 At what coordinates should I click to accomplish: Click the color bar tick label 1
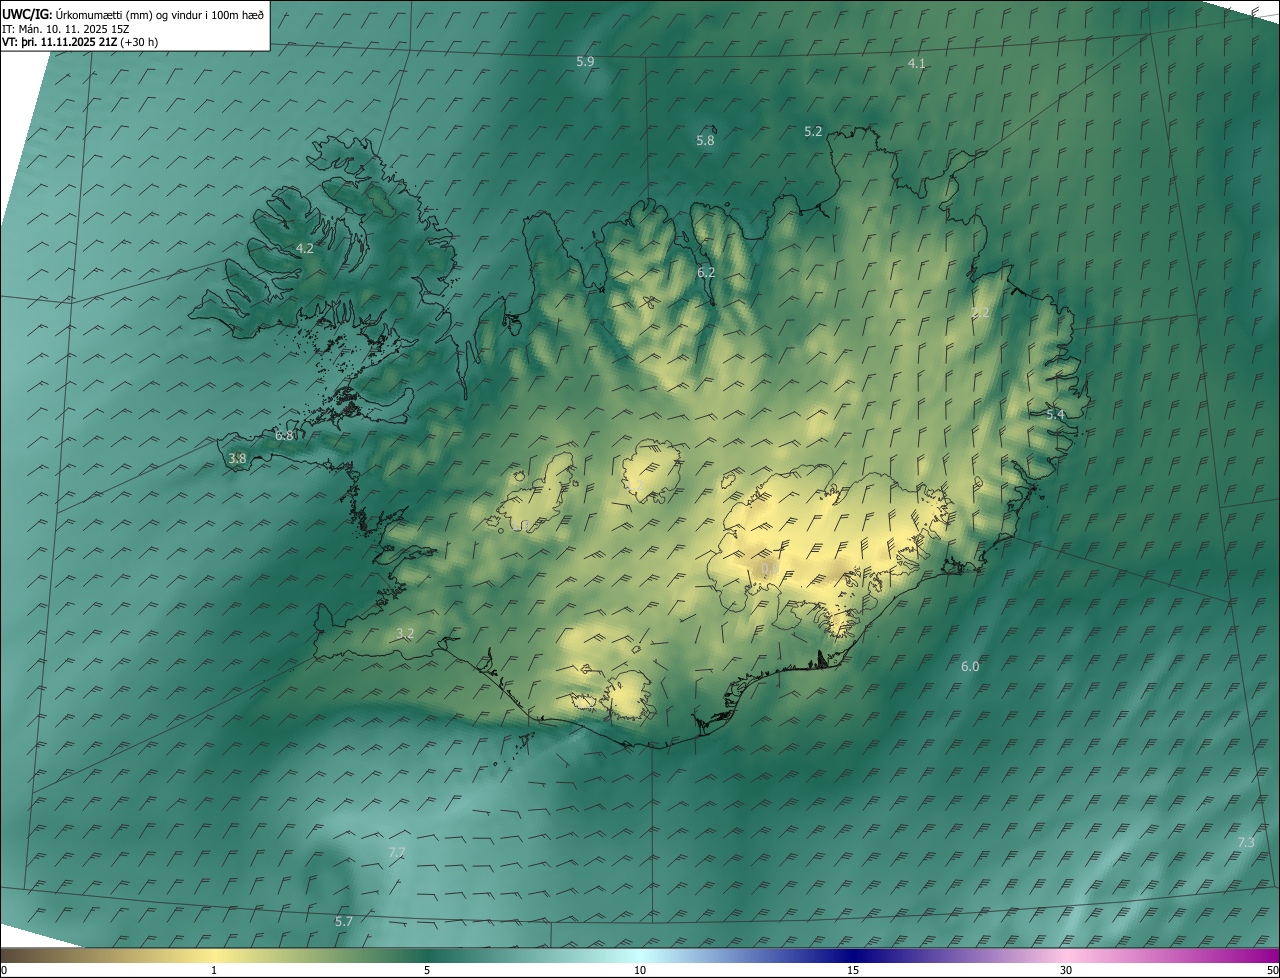[x=214, y=970]
